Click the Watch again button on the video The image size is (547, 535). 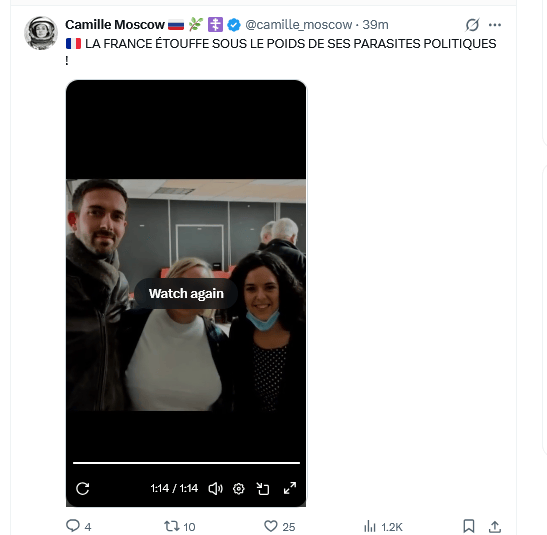click(186, 293)
